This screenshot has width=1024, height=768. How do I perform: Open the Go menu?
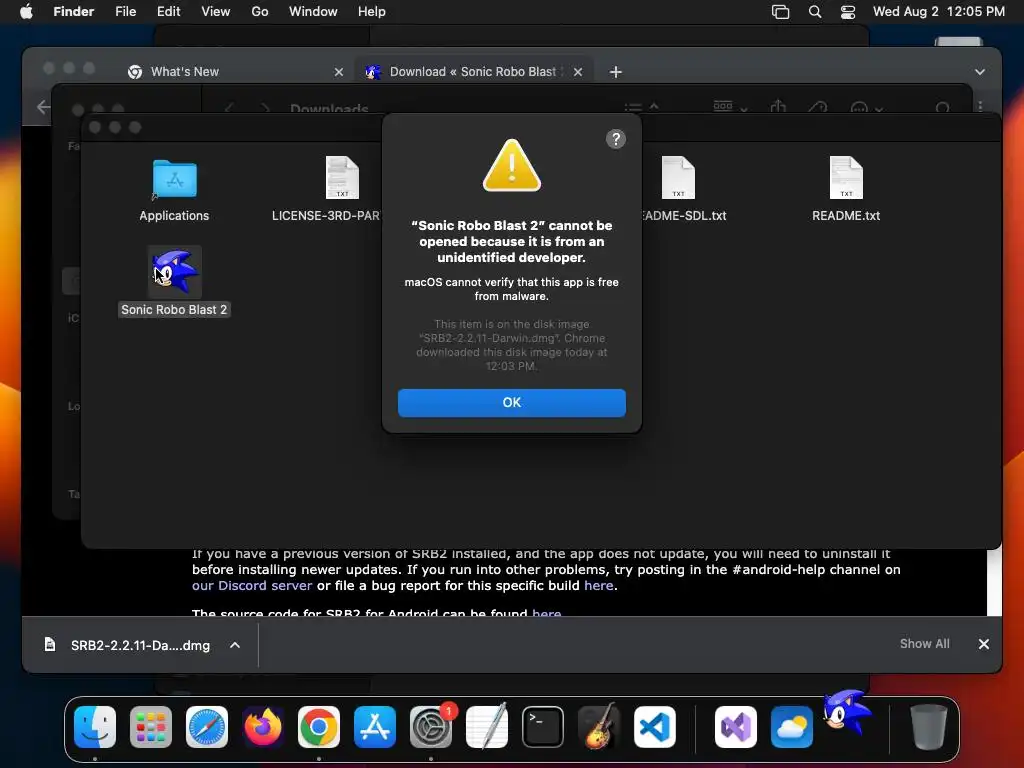[x=259, y=11]
